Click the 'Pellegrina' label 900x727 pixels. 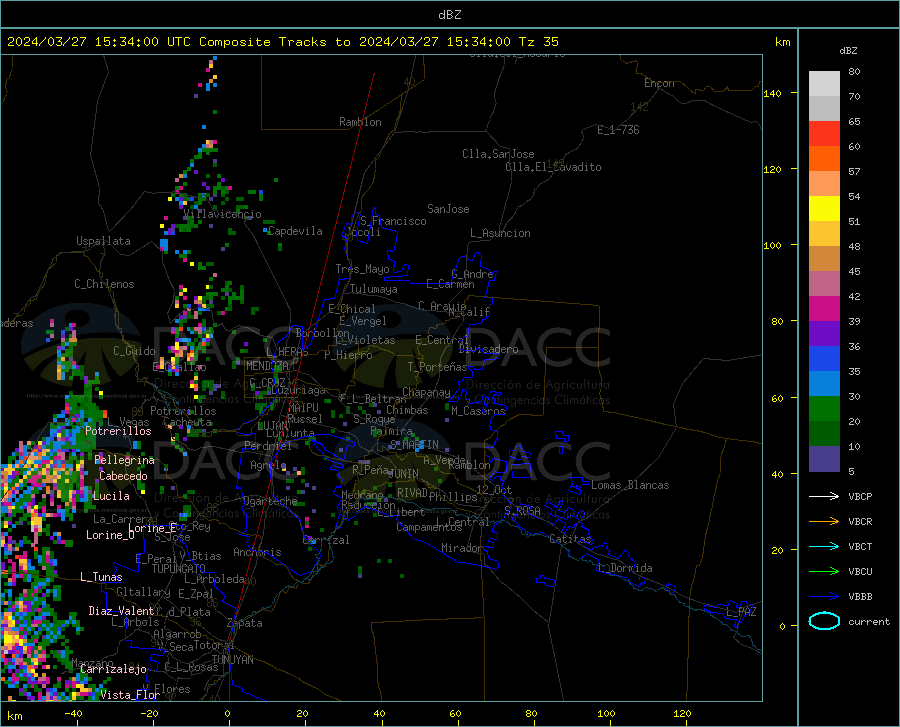coord(125,460)
